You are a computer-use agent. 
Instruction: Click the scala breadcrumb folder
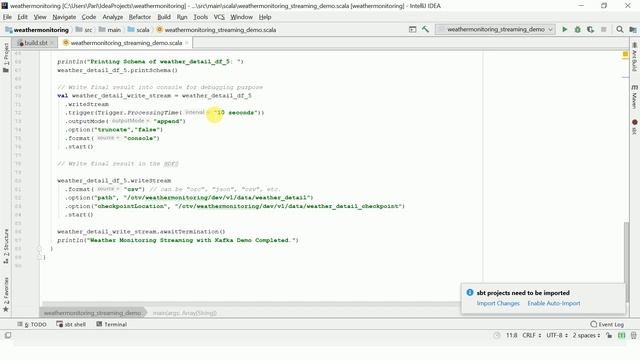(x=138, y=30)
